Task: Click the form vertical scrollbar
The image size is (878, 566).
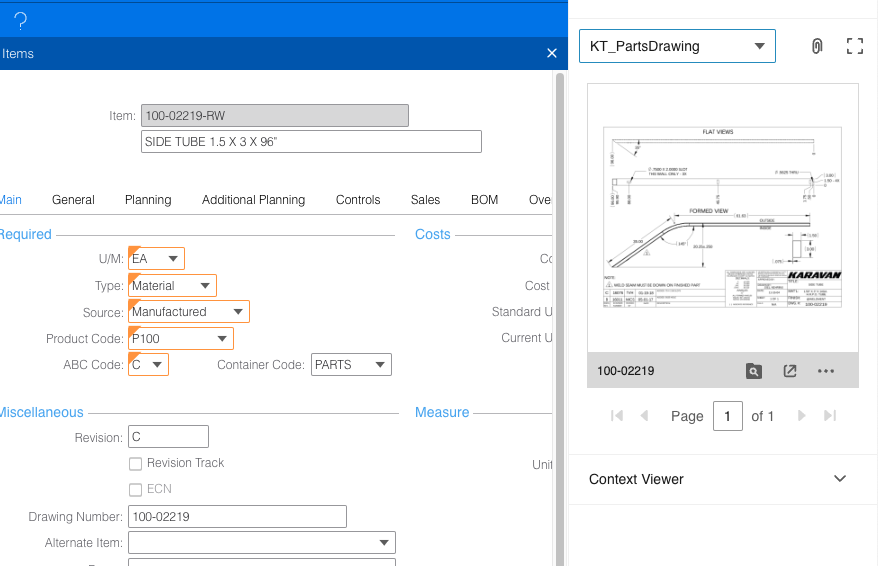Action: [x=559, y=319]
